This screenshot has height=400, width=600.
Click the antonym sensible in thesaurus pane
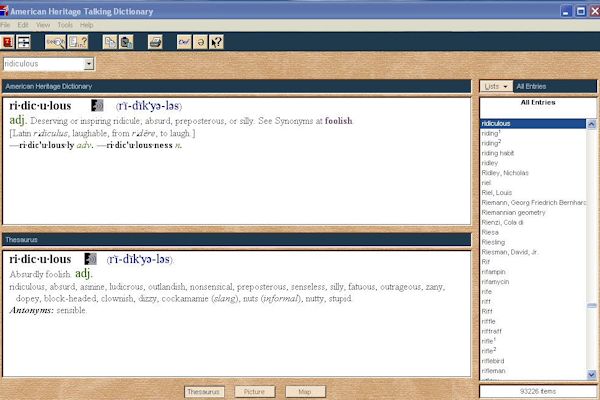[x=71, y=310]
